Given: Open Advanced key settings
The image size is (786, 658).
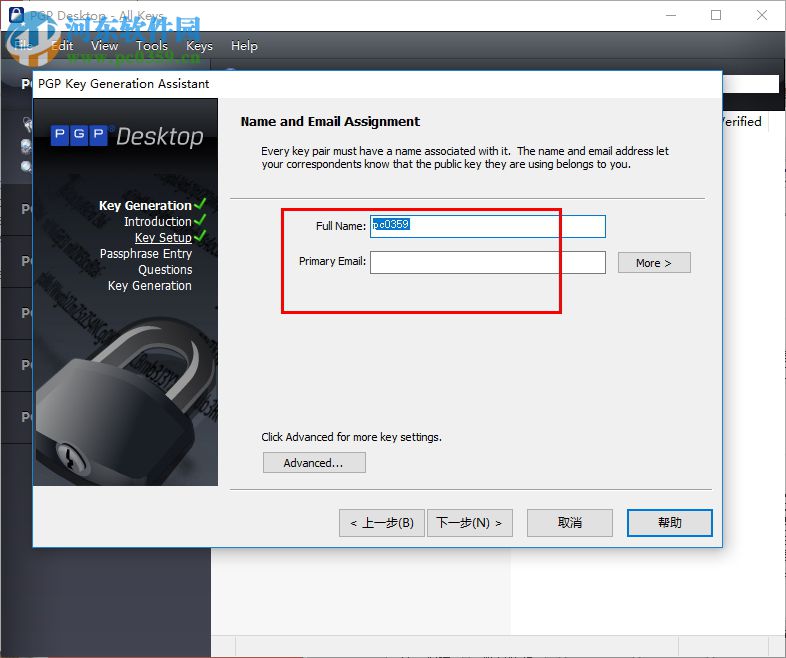Looking at the screenshot, I should [314, 463].
